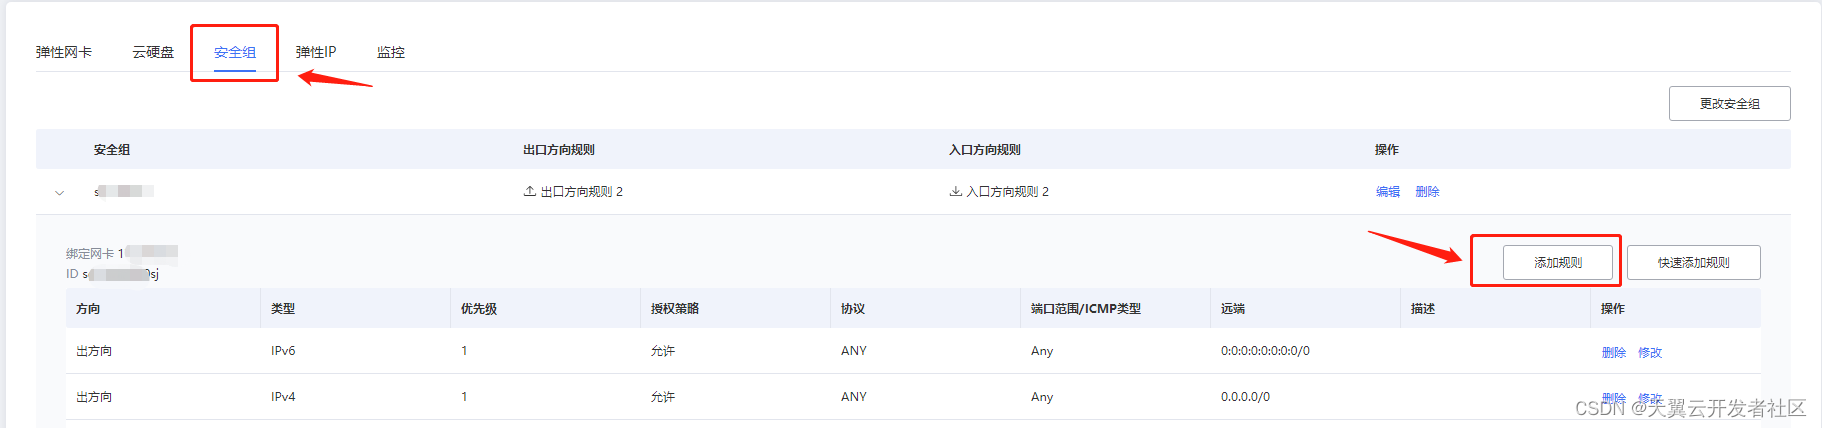This screenshot has width=1822, height=428.
Task: Delete the IPv6 outbound rule
Action: tap(1613, 352)
